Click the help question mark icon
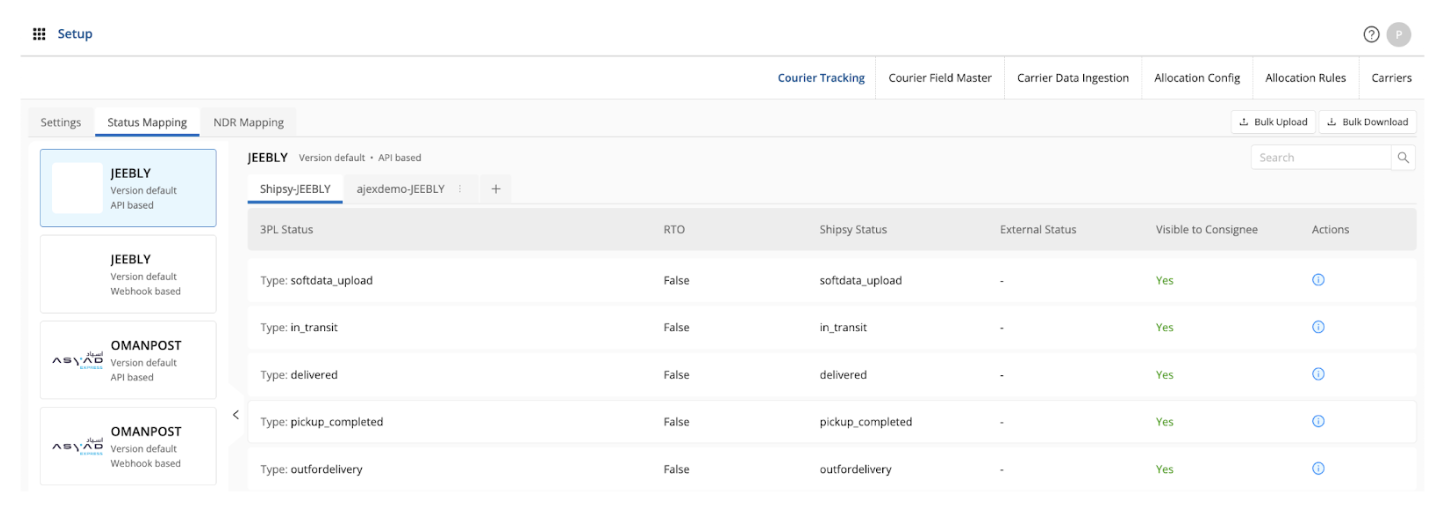The height and width of the screenshot is (516, 1440). (1371, 34)
